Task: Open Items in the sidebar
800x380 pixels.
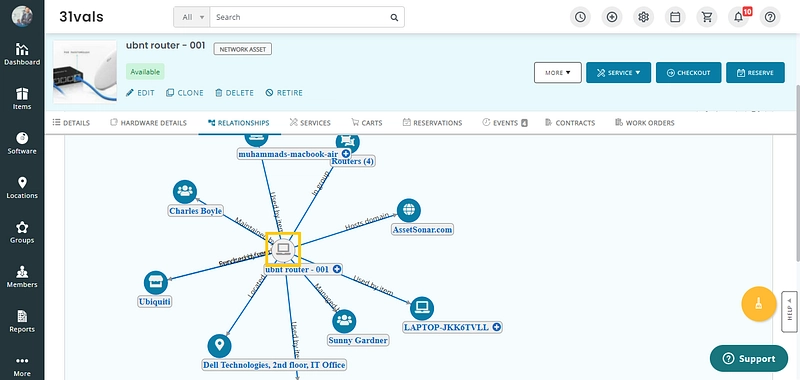Action: 22,99
